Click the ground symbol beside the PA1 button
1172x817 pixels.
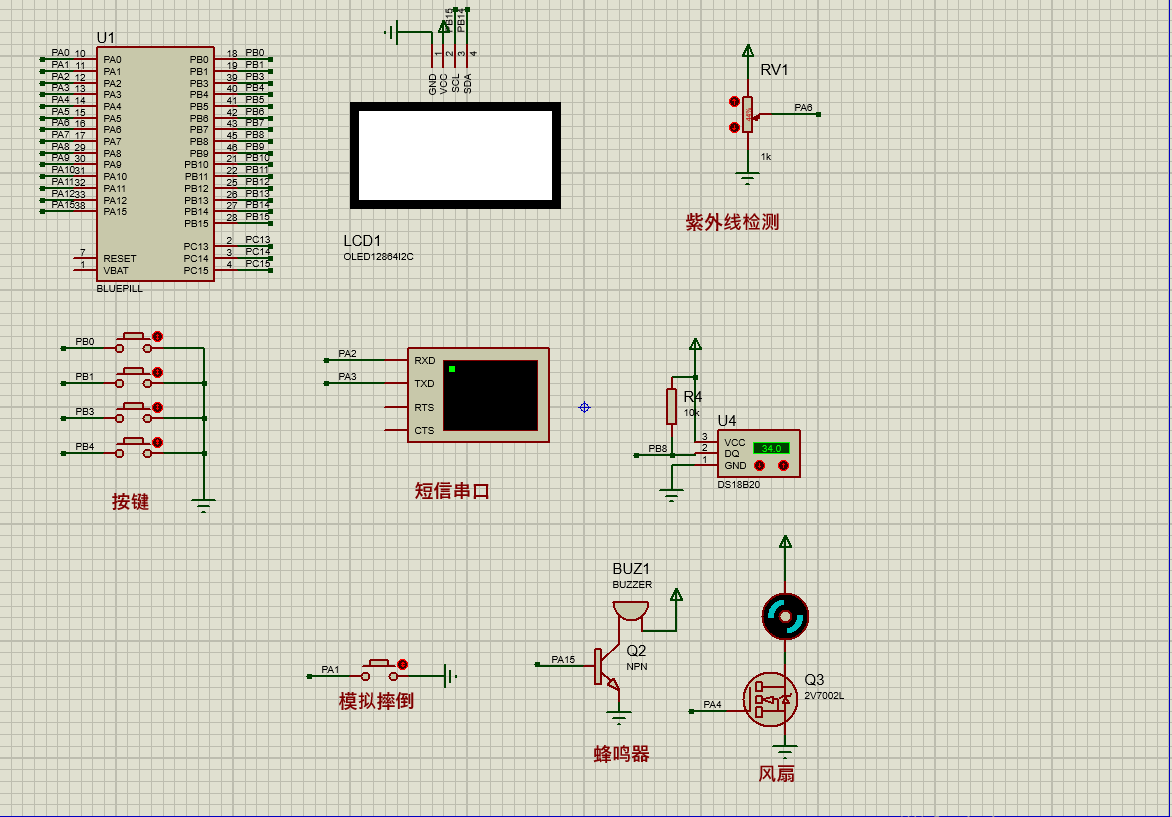(450, 676)
